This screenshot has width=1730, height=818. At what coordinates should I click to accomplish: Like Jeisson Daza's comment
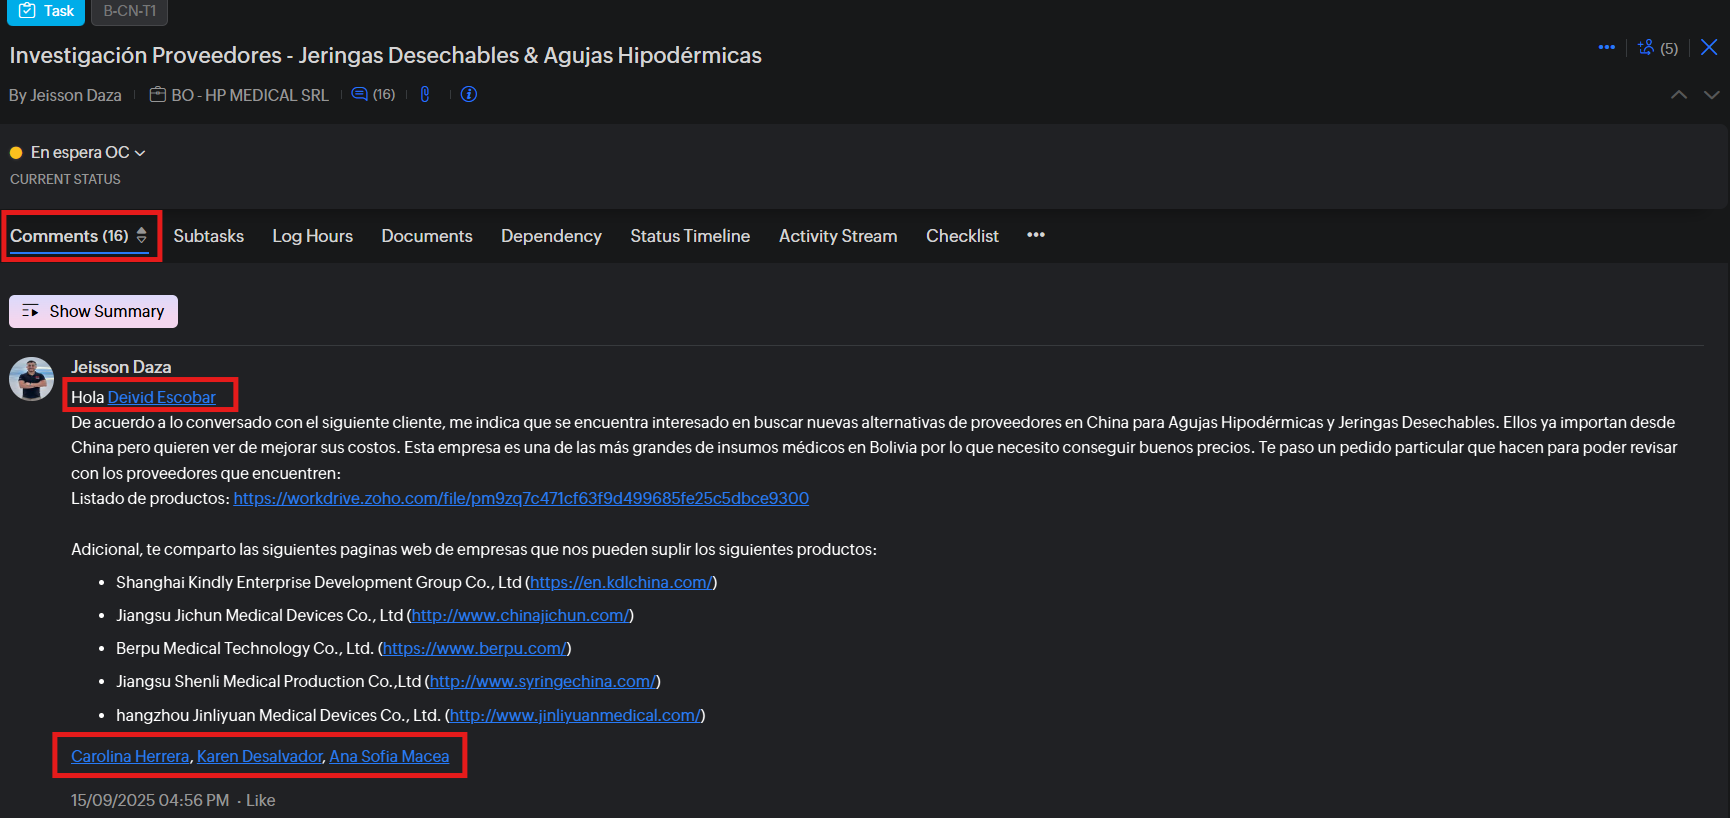coord(260,800)
